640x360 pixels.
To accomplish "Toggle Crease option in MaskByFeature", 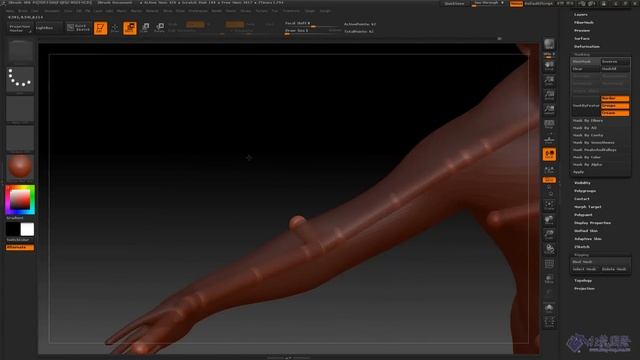I will [615, 113].
